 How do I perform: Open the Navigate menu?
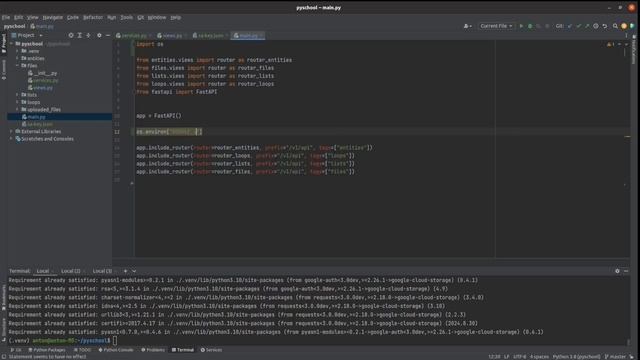(53, 18)
